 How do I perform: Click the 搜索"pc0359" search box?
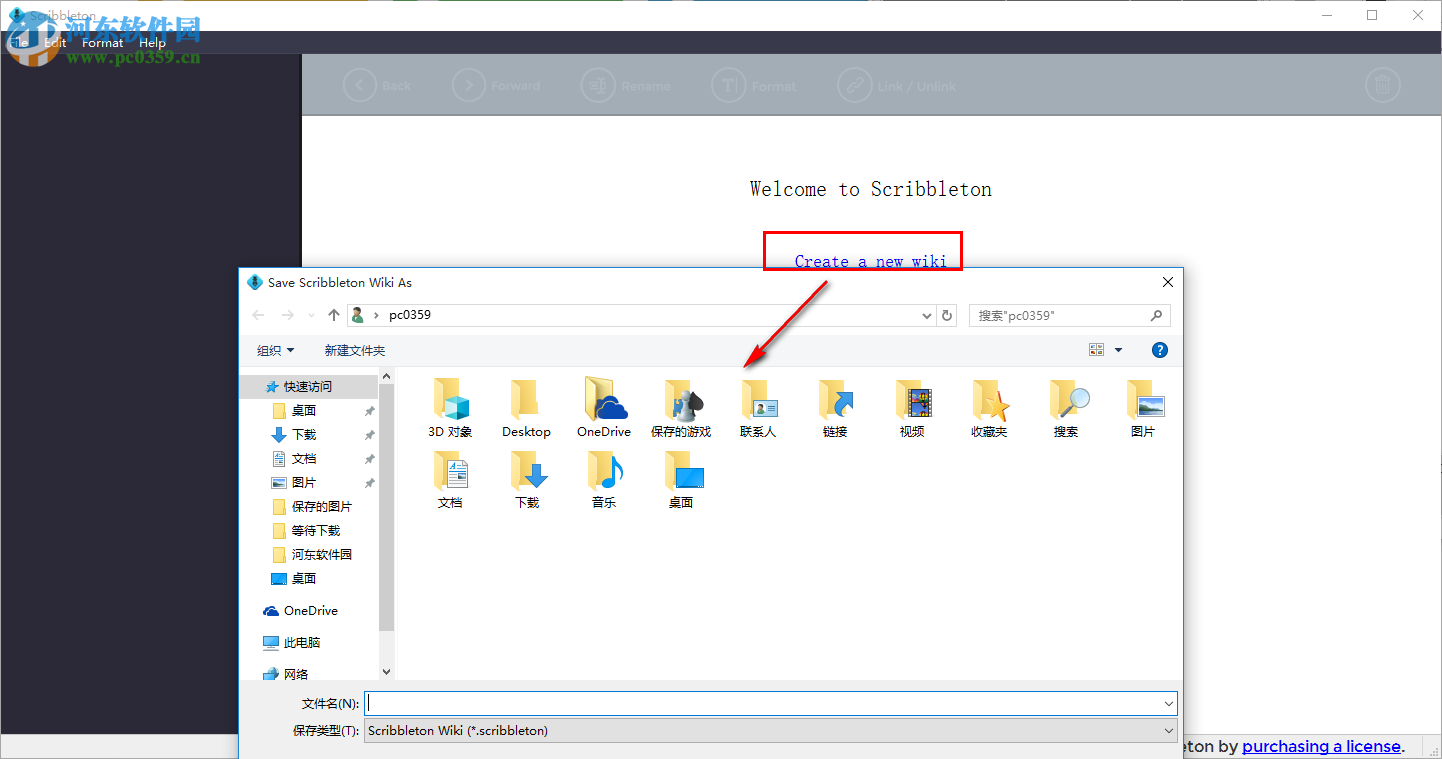1070,315
